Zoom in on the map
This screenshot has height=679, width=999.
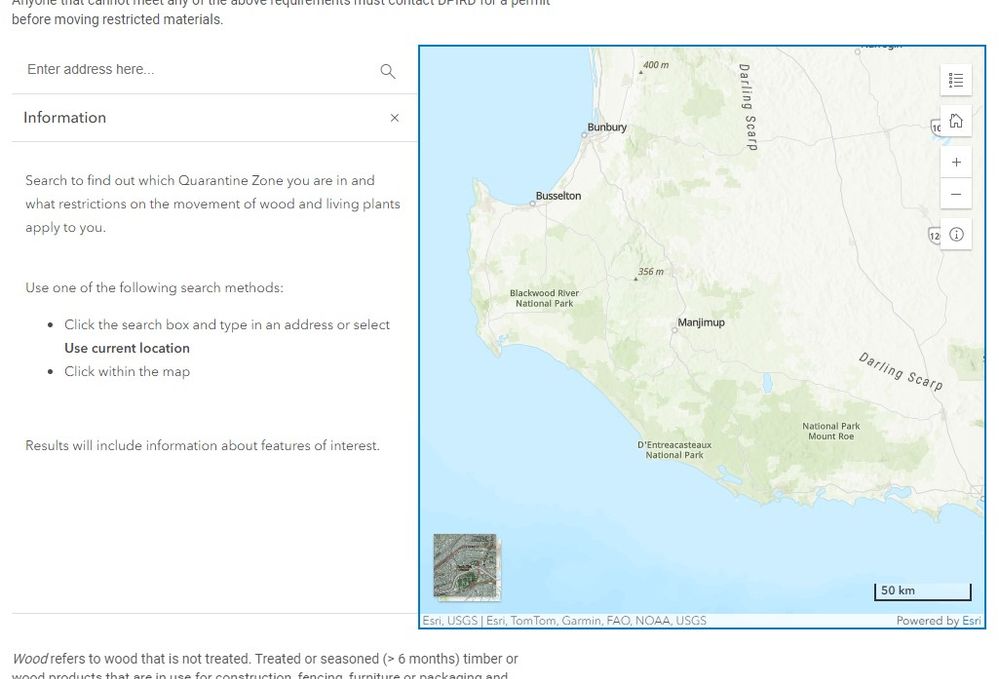956,162
